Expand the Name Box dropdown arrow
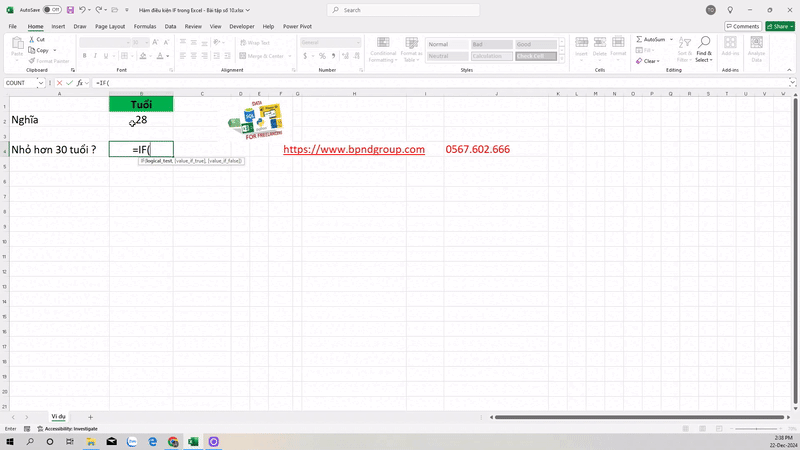The image size is (800, 450). [40, 83]
